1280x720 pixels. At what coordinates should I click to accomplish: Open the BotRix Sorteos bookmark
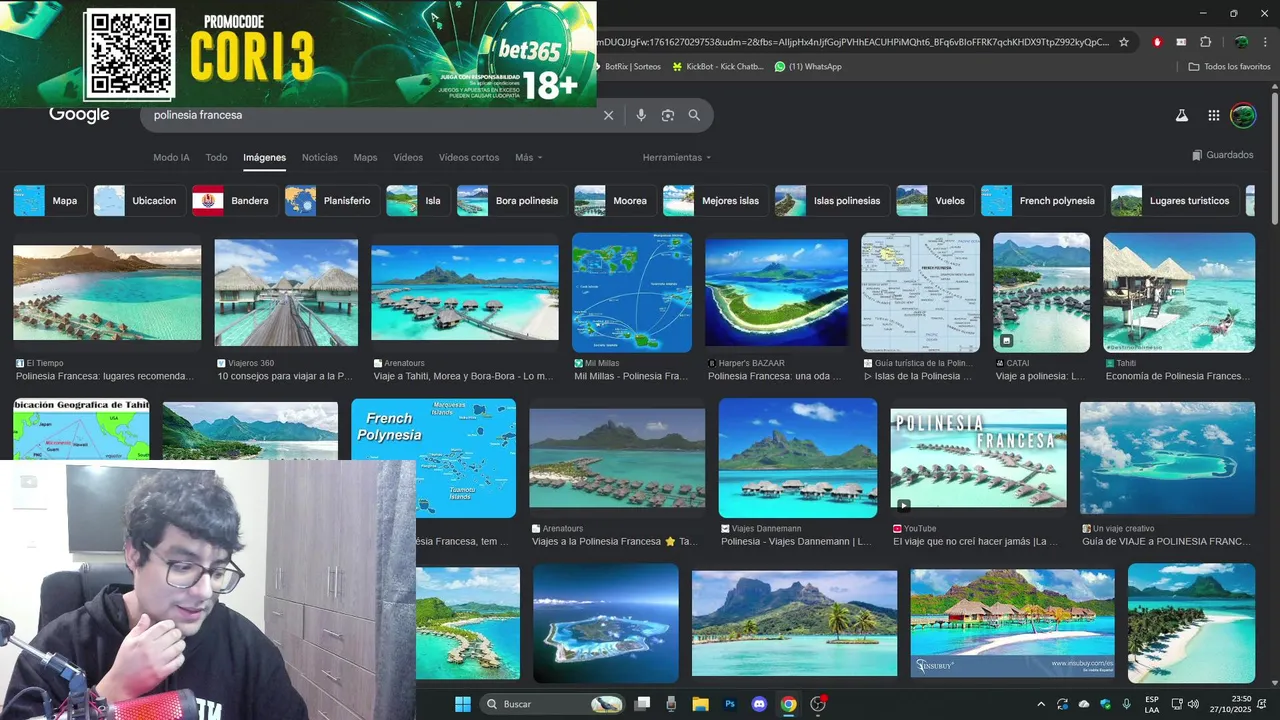click(x=627, y=66)
